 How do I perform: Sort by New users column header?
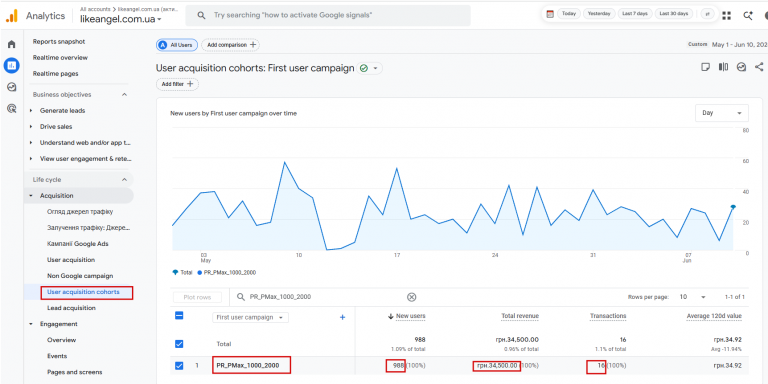411,316
